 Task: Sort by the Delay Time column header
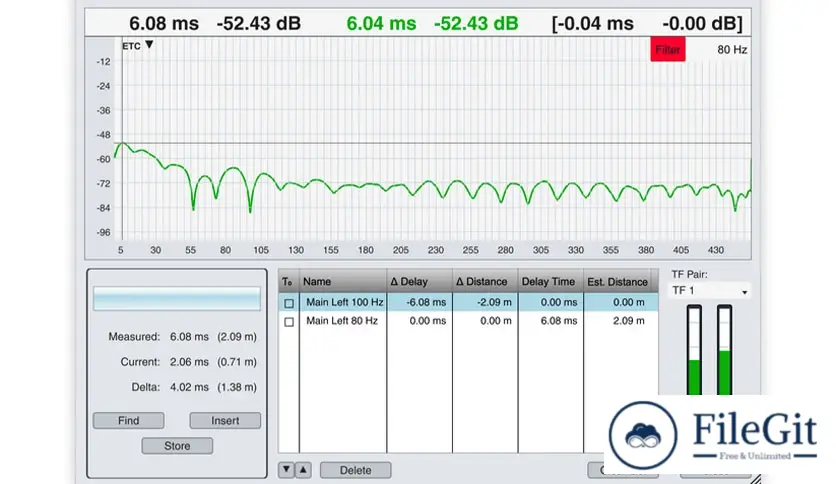point(551,281)
